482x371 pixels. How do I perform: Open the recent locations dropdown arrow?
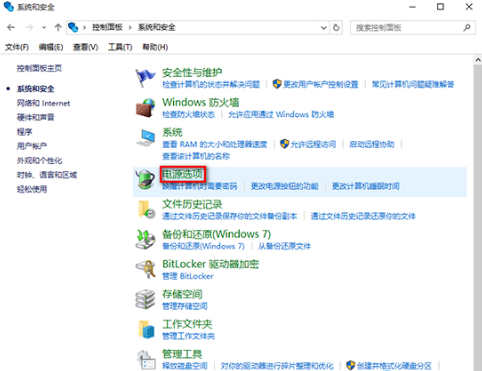point(44,28)
